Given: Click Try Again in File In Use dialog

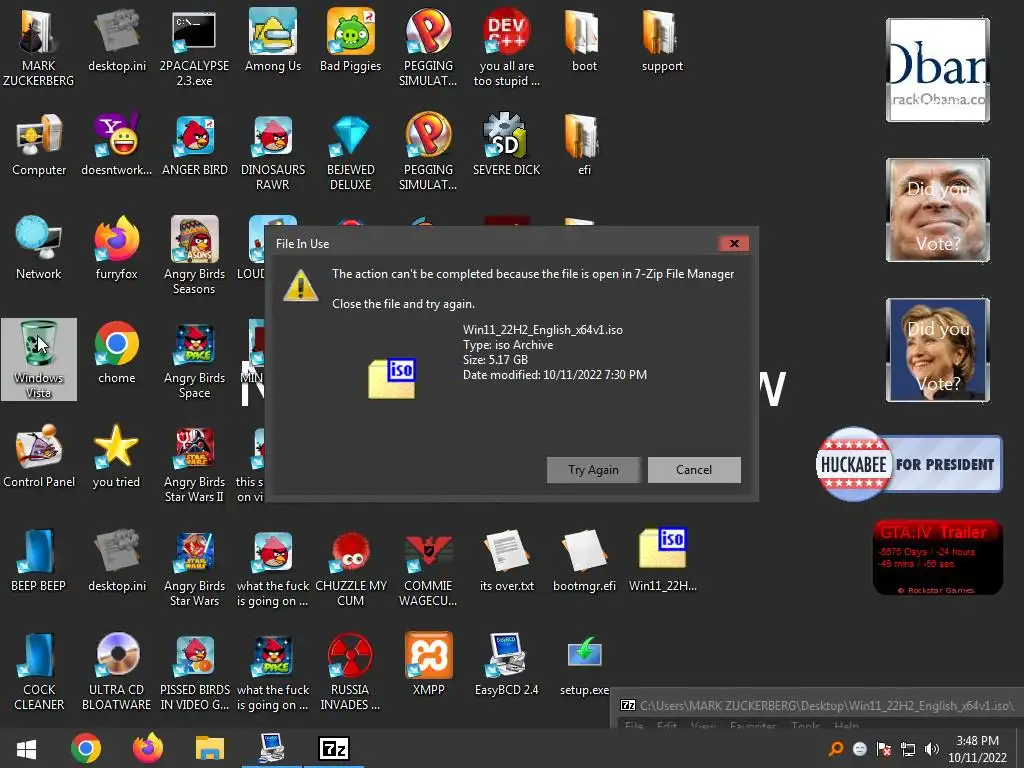Looking at the screenshot, I should click(x=593, y=470).
